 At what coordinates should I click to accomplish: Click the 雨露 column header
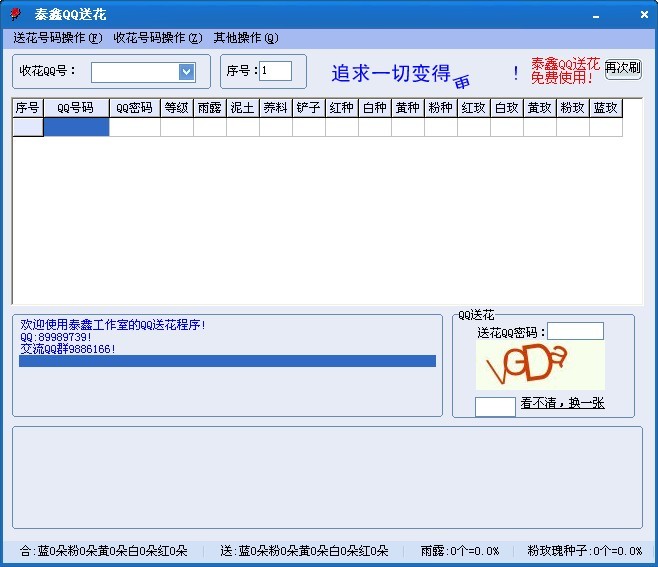pyautogui.click(x=210, y=108)
